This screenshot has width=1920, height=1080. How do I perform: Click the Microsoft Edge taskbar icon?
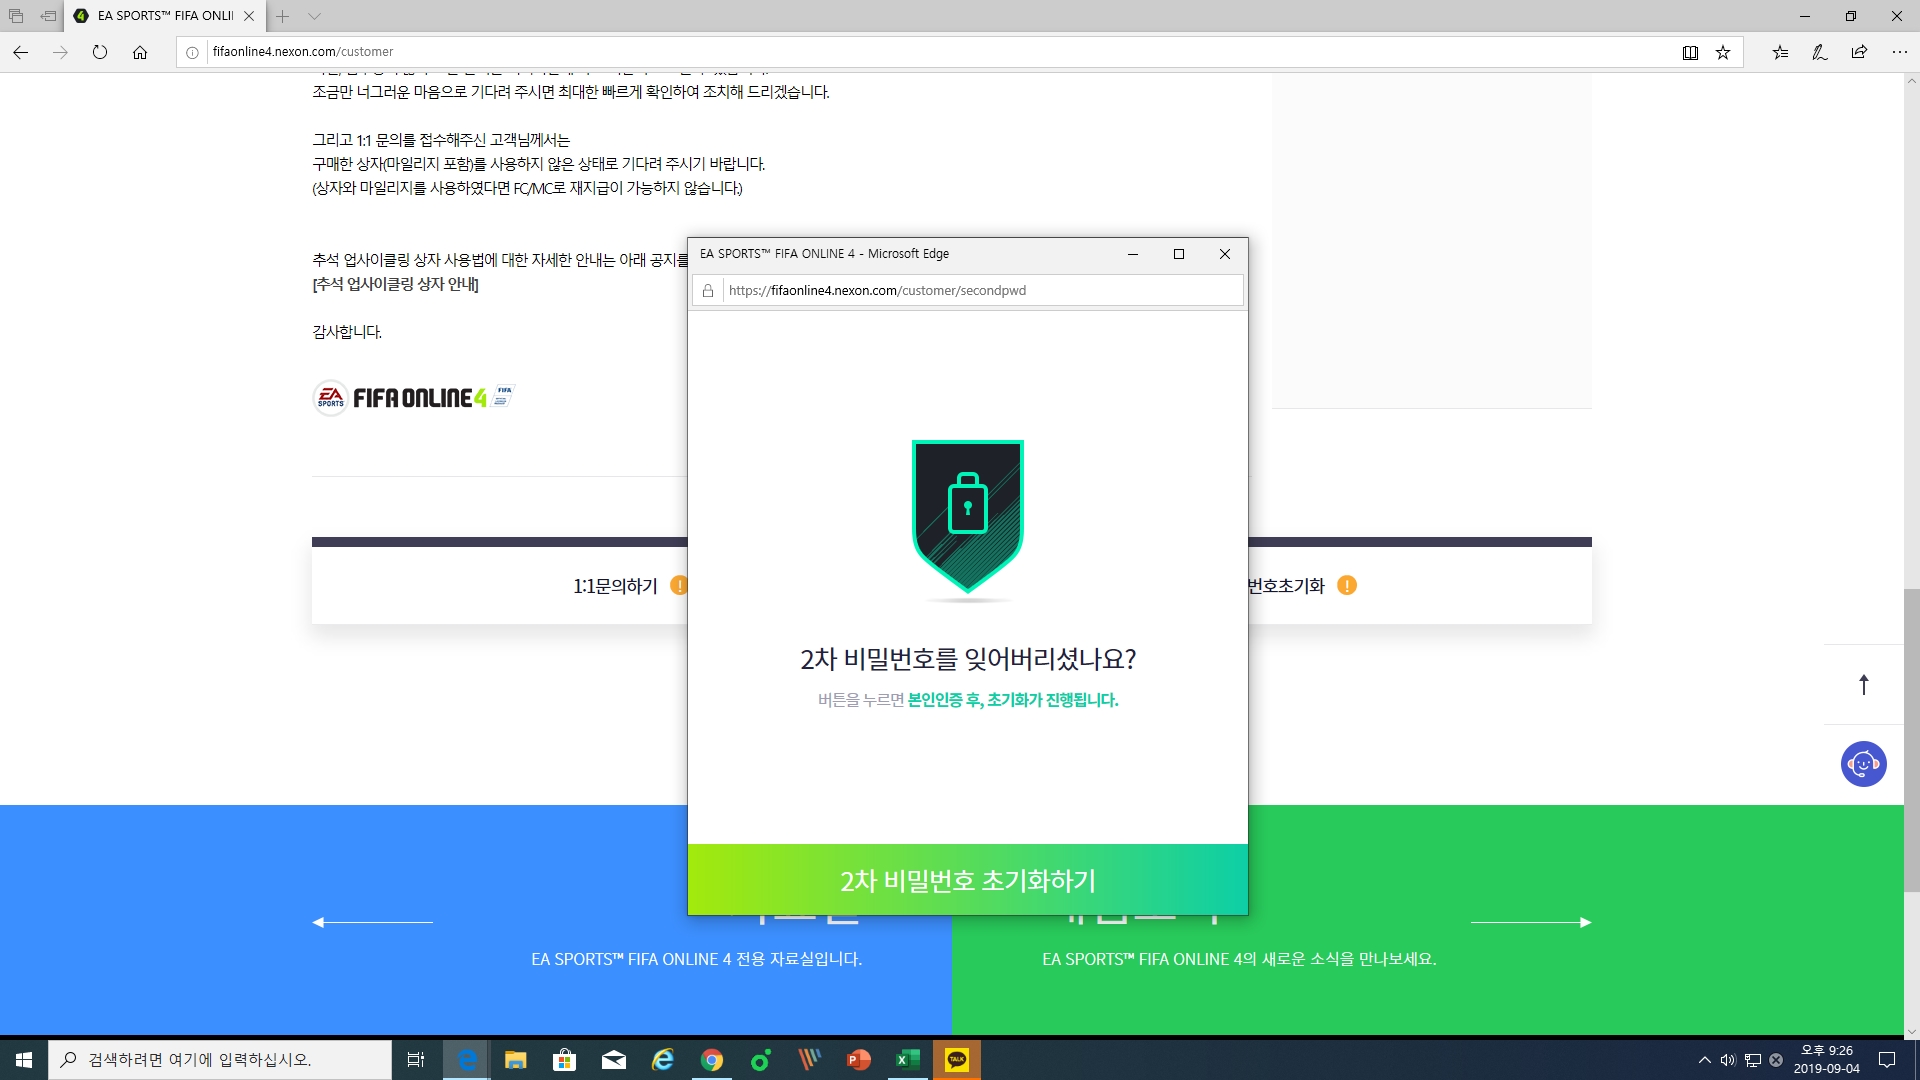point(466,1060)
